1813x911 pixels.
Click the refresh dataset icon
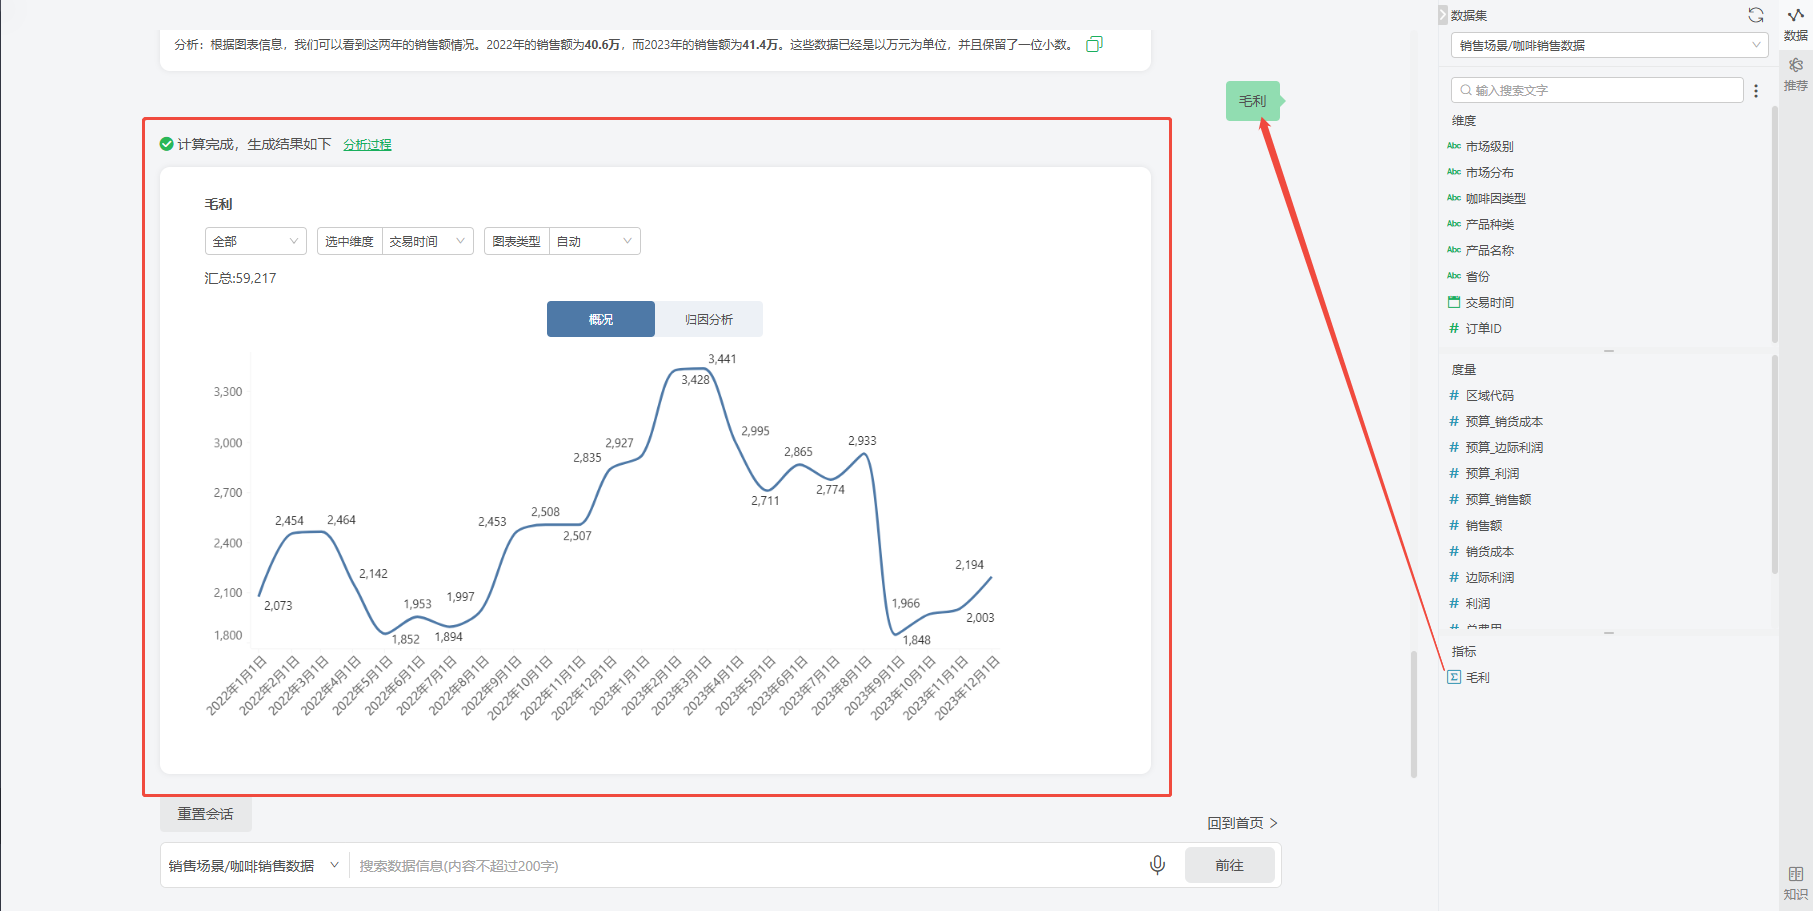click(x=1755, y=15)
